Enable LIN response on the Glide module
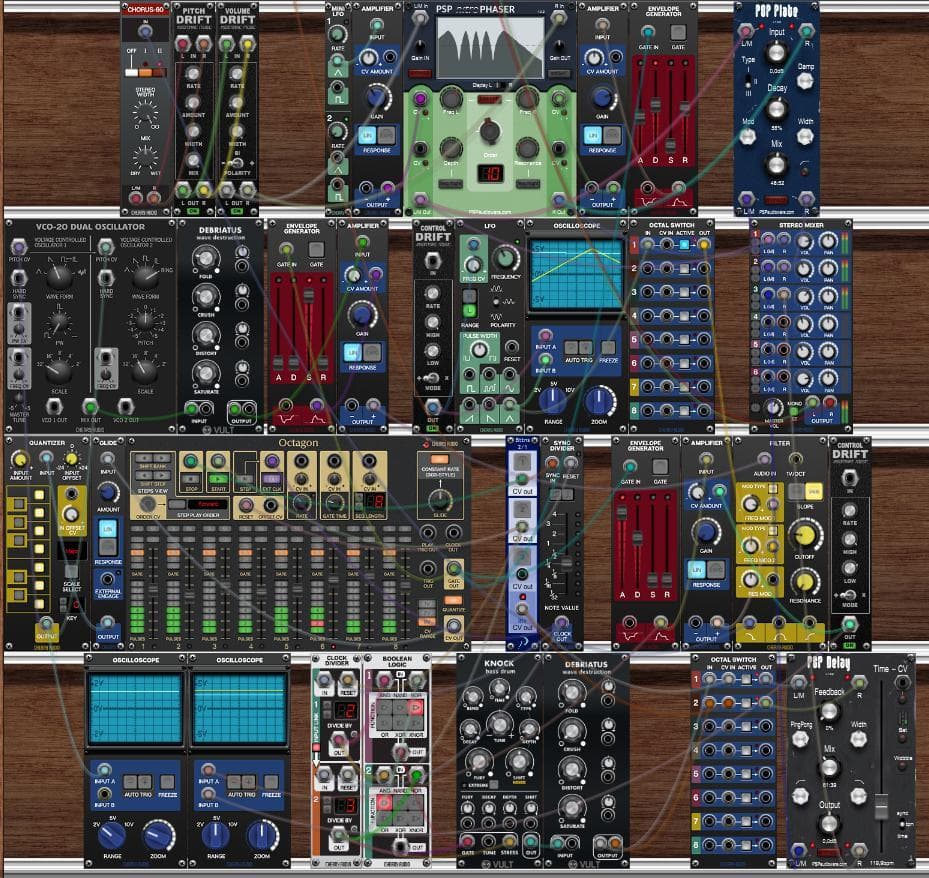Viewport: 929px width, 878px height. [107, 528]
